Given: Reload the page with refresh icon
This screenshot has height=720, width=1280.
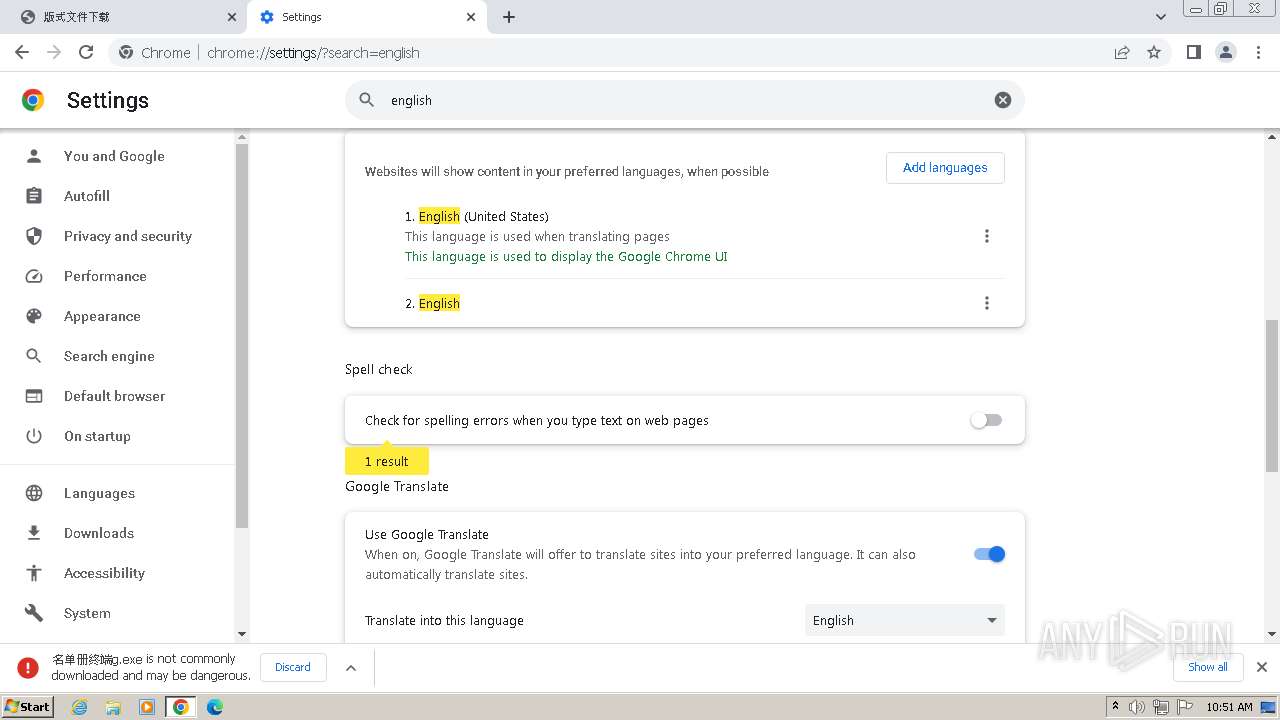Looking at the screenshot, I should click(x=86, y=53).
